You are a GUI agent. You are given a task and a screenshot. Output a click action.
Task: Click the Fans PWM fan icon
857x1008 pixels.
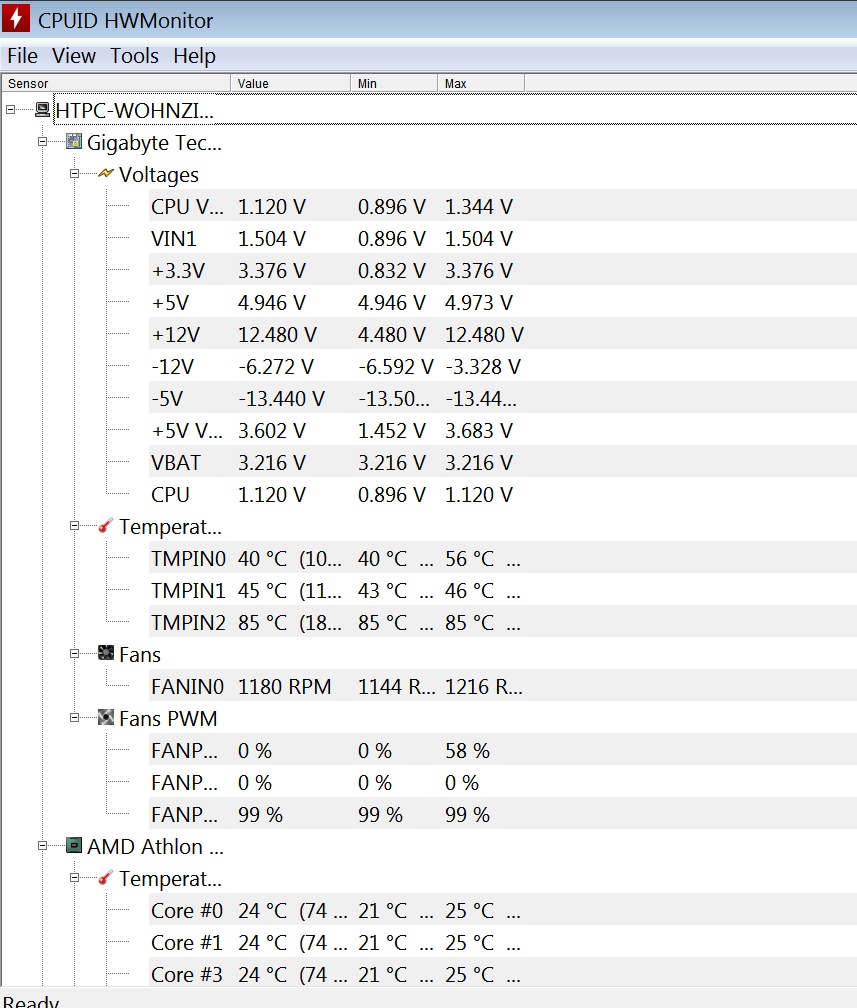click(106, 717)
